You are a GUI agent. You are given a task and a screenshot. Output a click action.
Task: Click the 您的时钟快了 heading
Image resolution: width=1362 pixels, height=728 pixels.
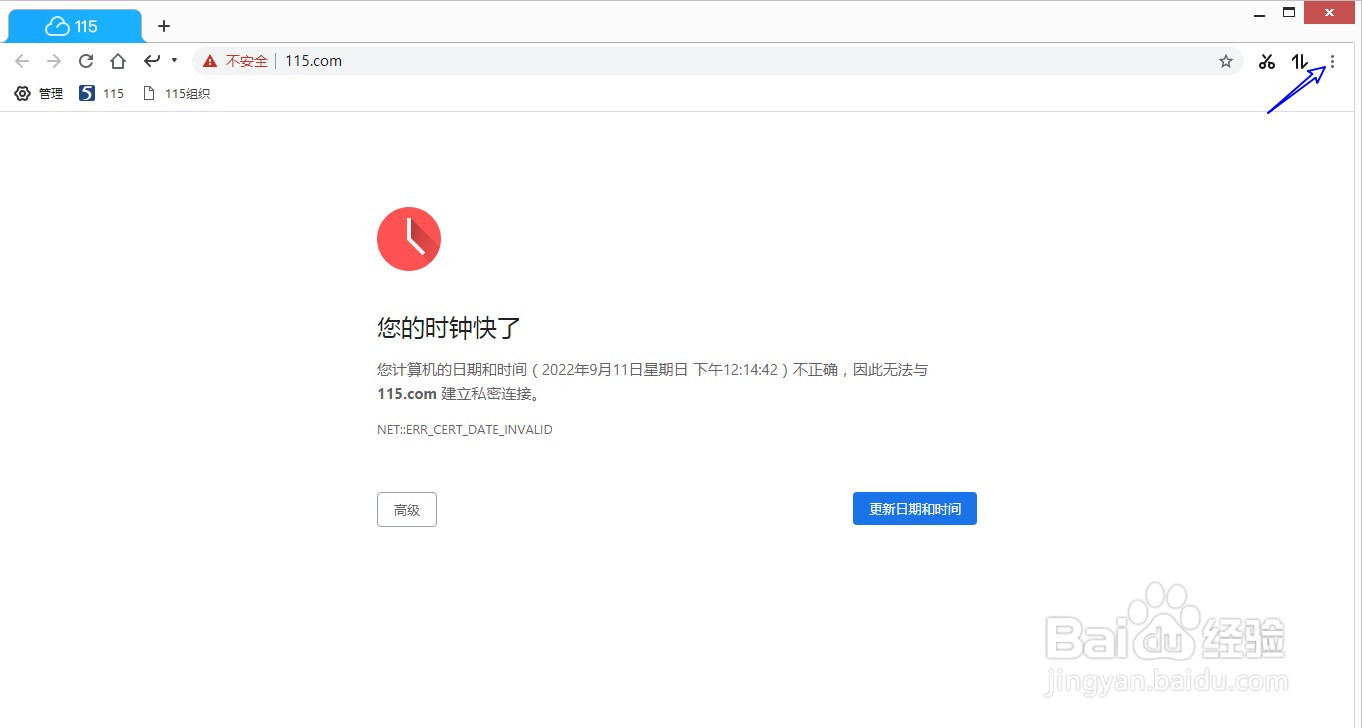(x=449, y=328)
